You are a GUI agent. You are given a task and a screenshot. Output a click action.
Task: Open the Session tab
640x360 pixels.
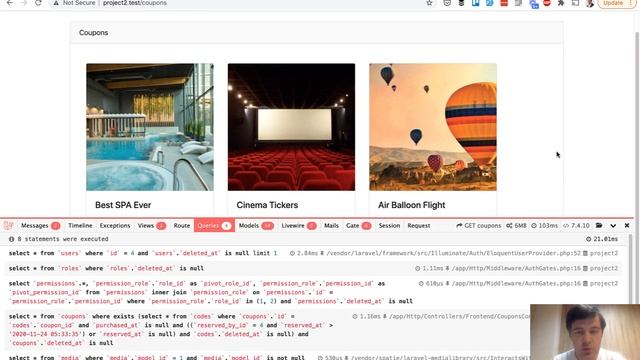pyautogui.click(x=389, y=225)
